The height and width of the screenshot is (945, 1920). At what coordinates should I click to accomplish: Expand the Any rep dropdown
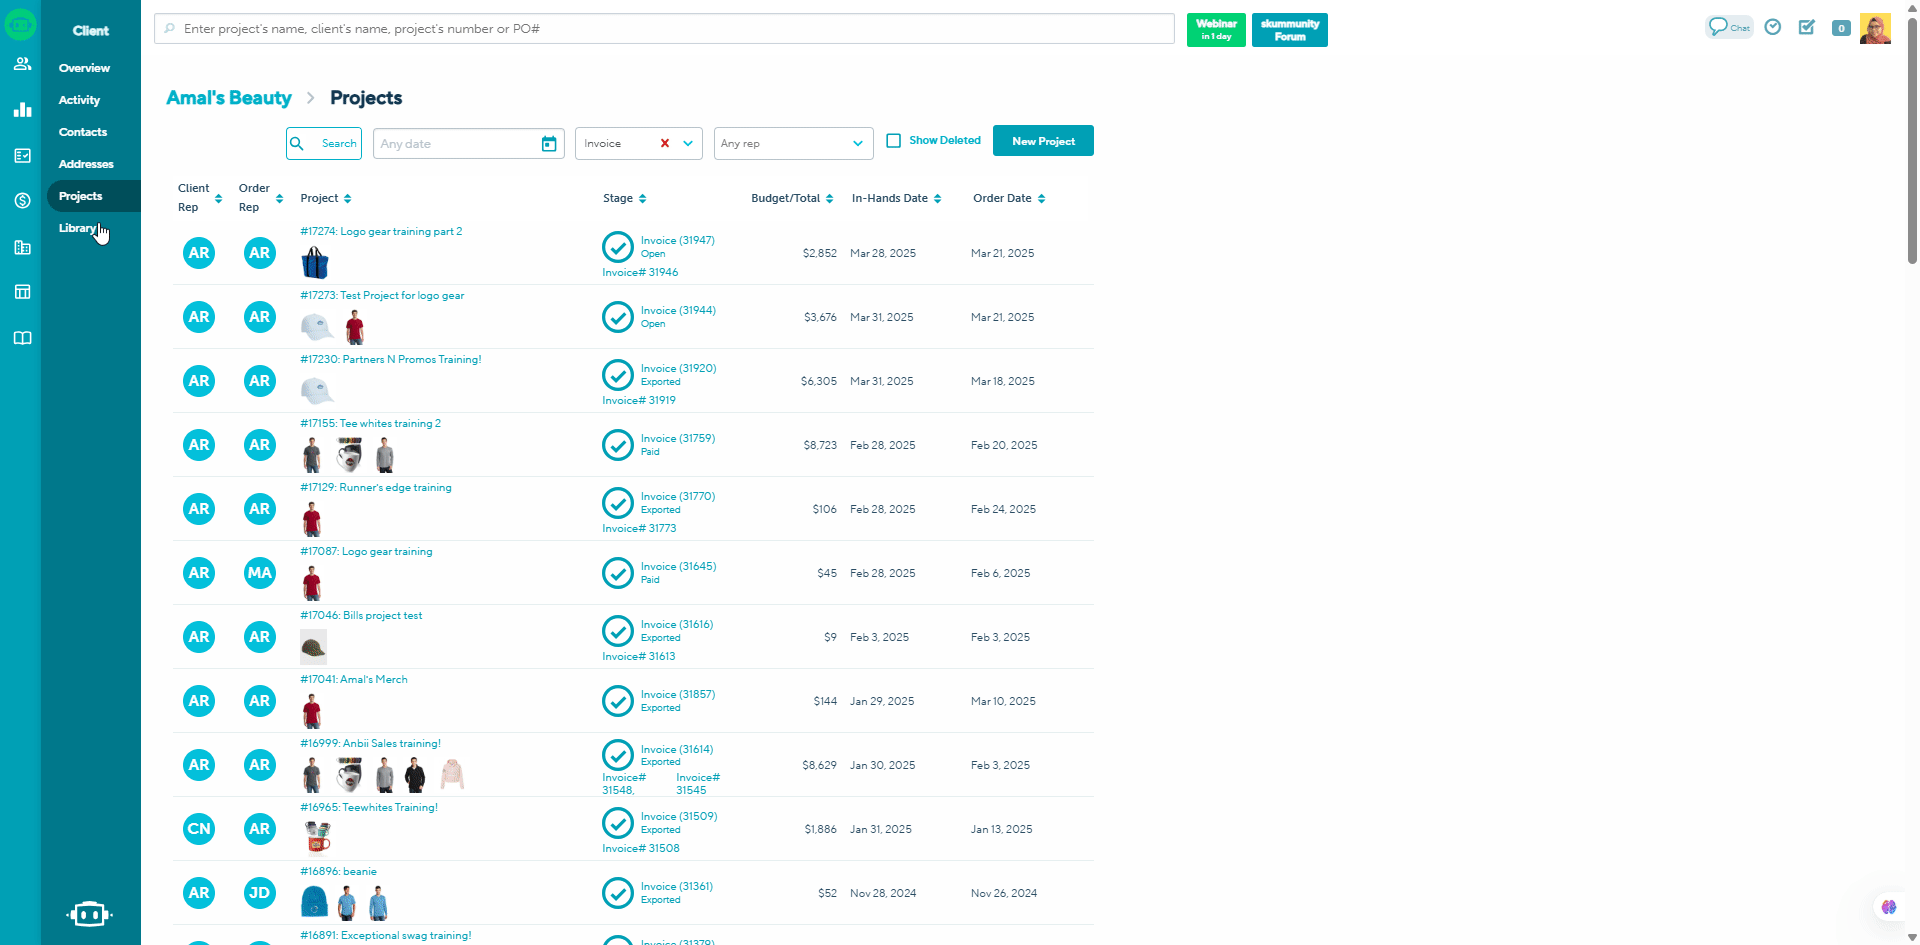point(857,144)
